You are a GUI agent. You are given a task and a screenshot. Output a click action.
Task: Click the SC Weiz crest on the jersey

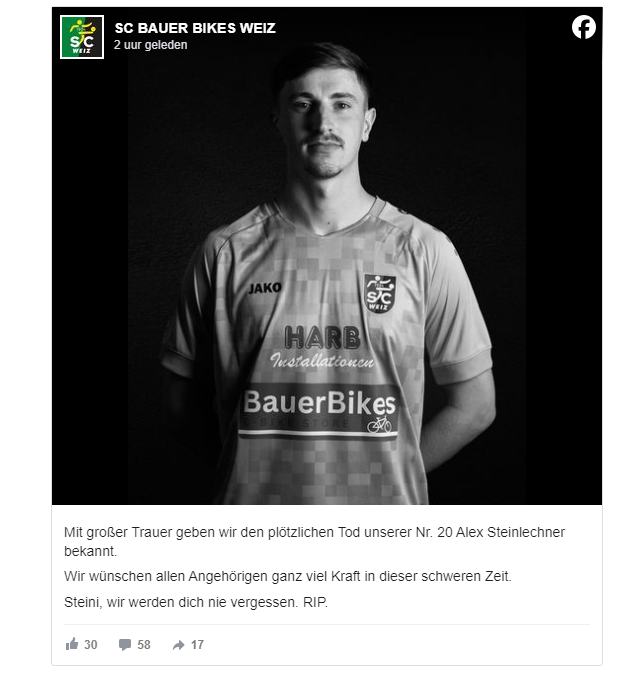click(380, 294)
